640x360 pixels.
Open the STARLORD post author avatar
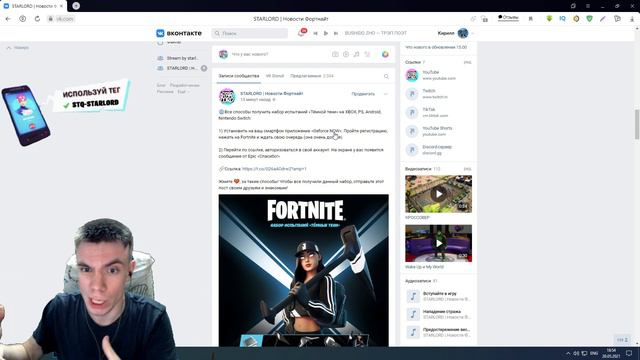point(227,96)
